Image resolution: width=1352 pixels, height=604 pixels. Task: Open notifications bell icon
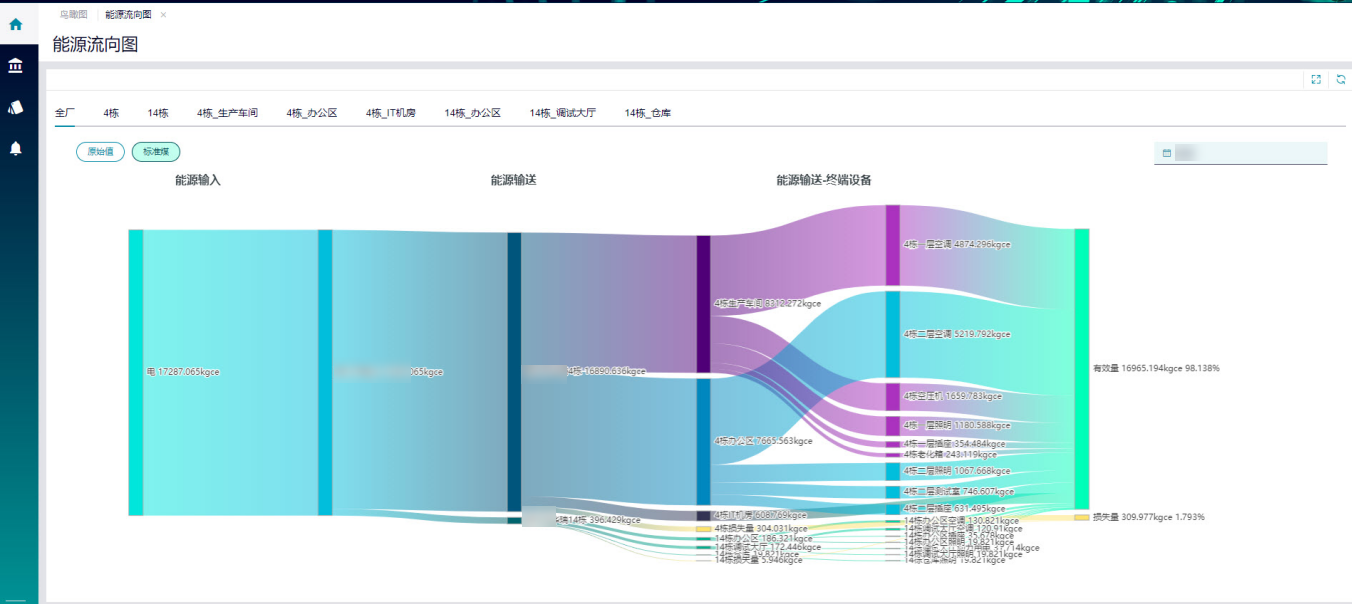point(16,148)
